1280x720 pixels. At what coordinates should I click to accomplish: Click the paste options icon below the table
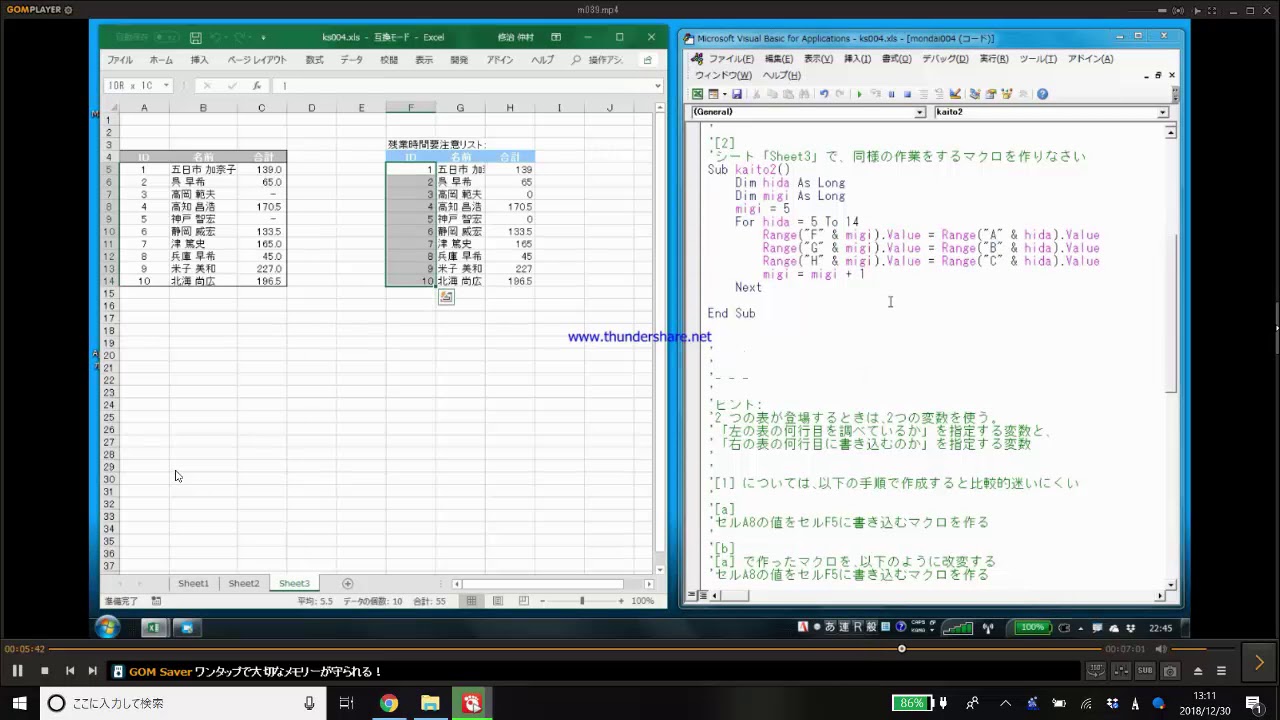pyautogui.click(x=446, y=297)
